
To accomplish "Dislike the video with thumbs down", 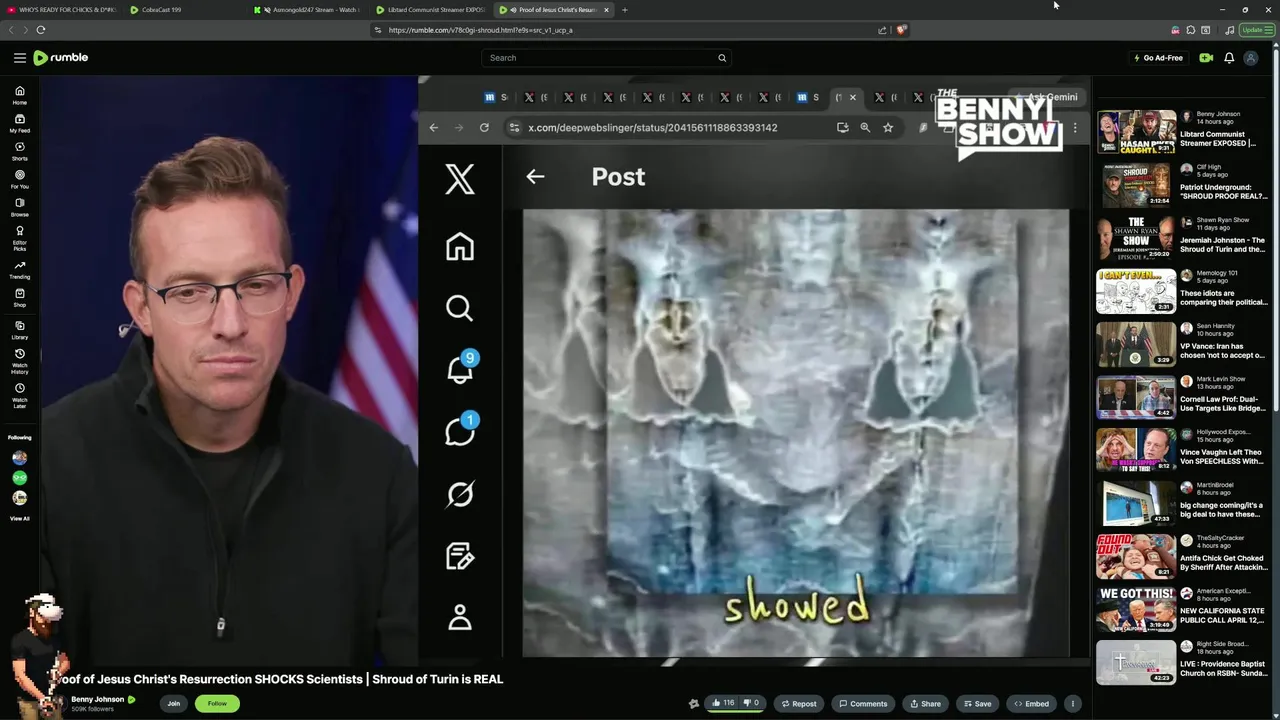I will coord(751,703).
